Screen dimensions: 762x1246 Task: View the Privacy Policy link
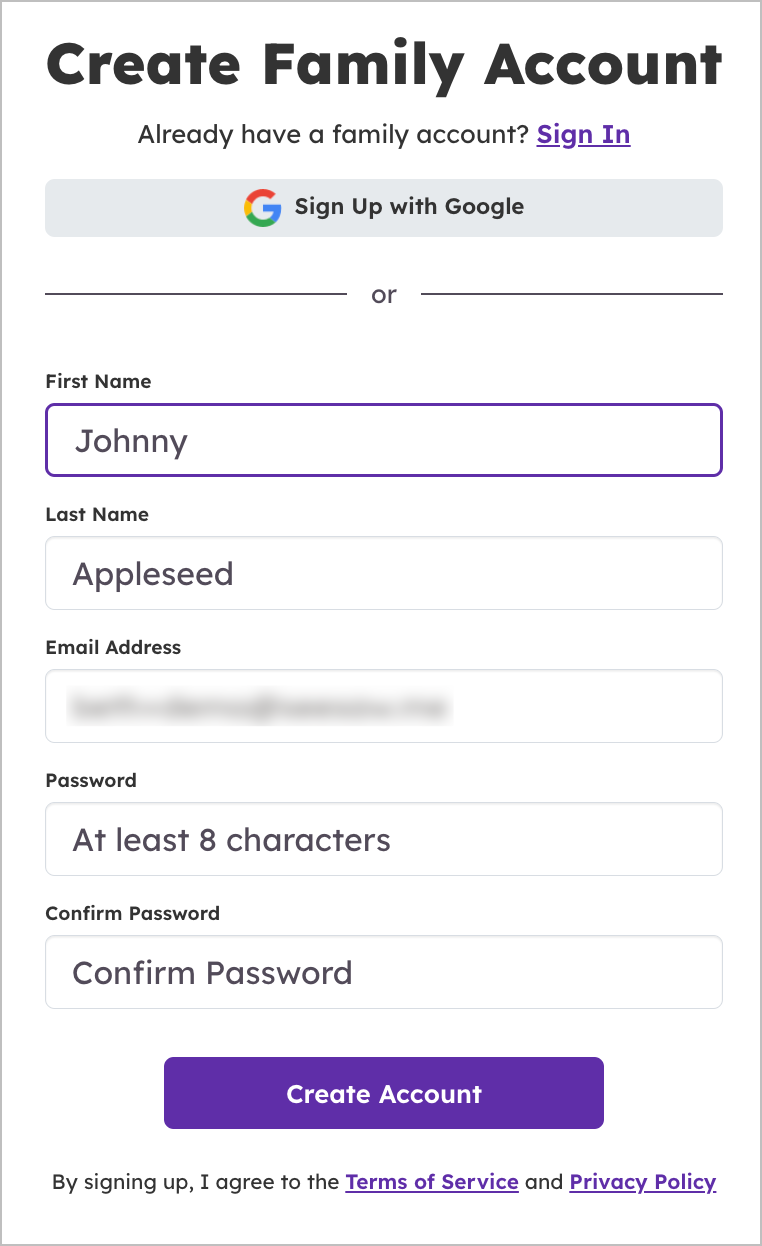click(643, 1182)
